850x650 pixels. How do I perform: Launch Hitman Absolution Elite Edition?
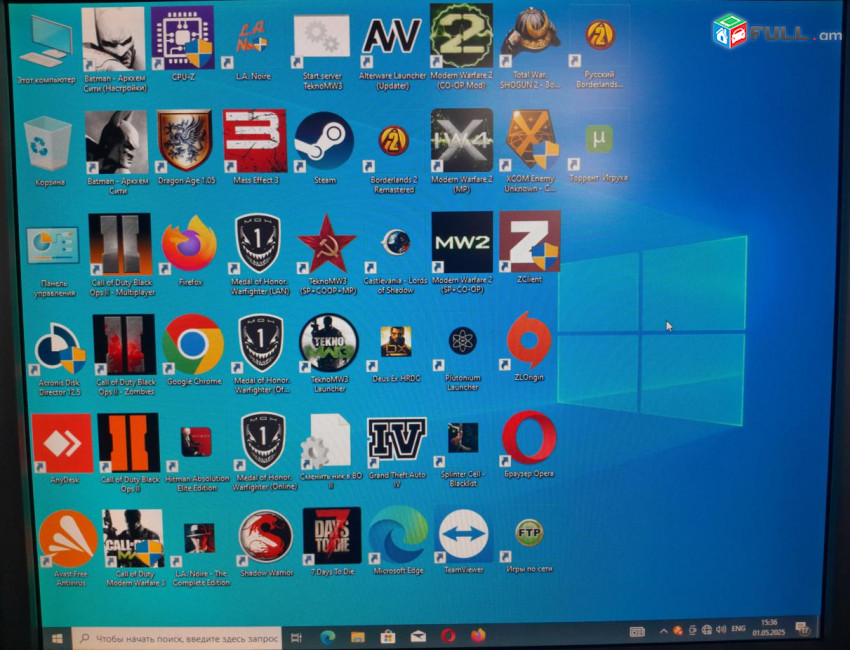click(x=196, y=441)
